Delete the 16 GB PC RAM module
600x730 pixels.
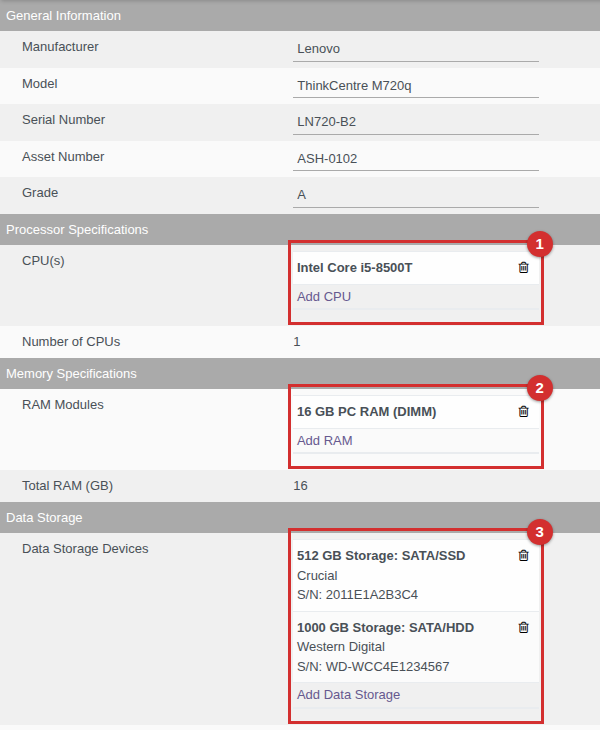pyautogui.click(x=523, y=411)
